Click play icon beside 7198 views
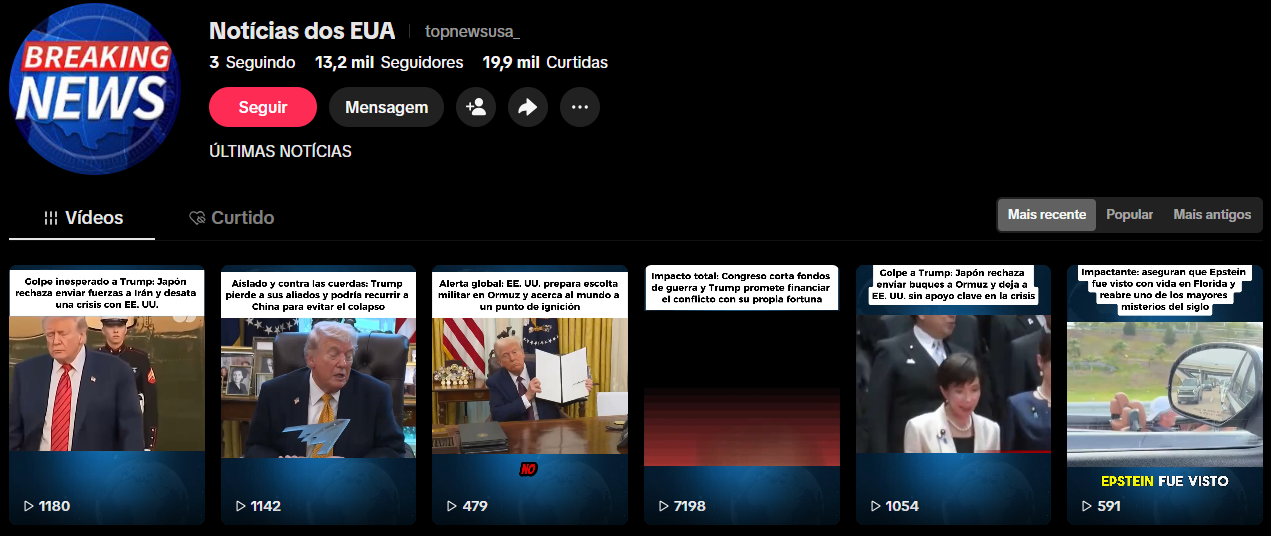This screenshot has height=536, width=1271. [x=663, y=506]
